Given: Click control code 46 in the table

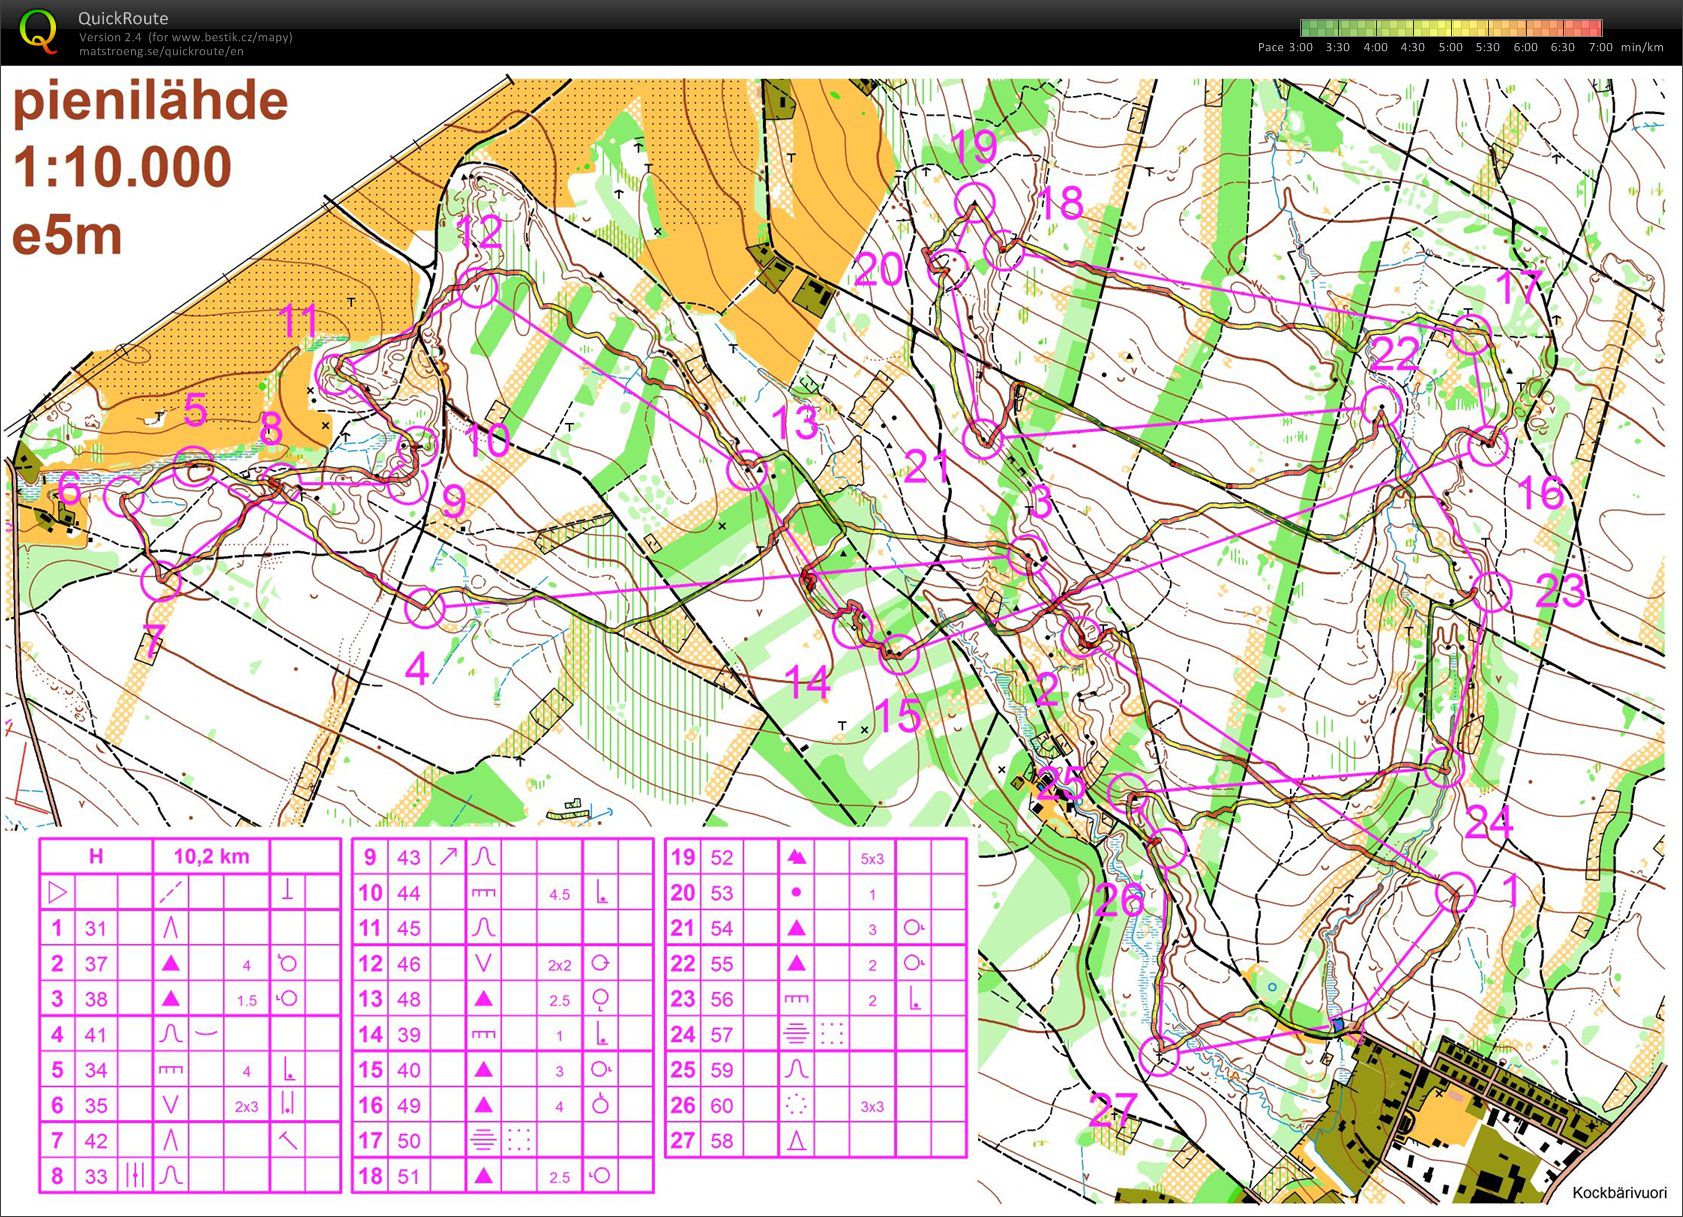Looking at the screenshot, I should [x=409, y=964].
